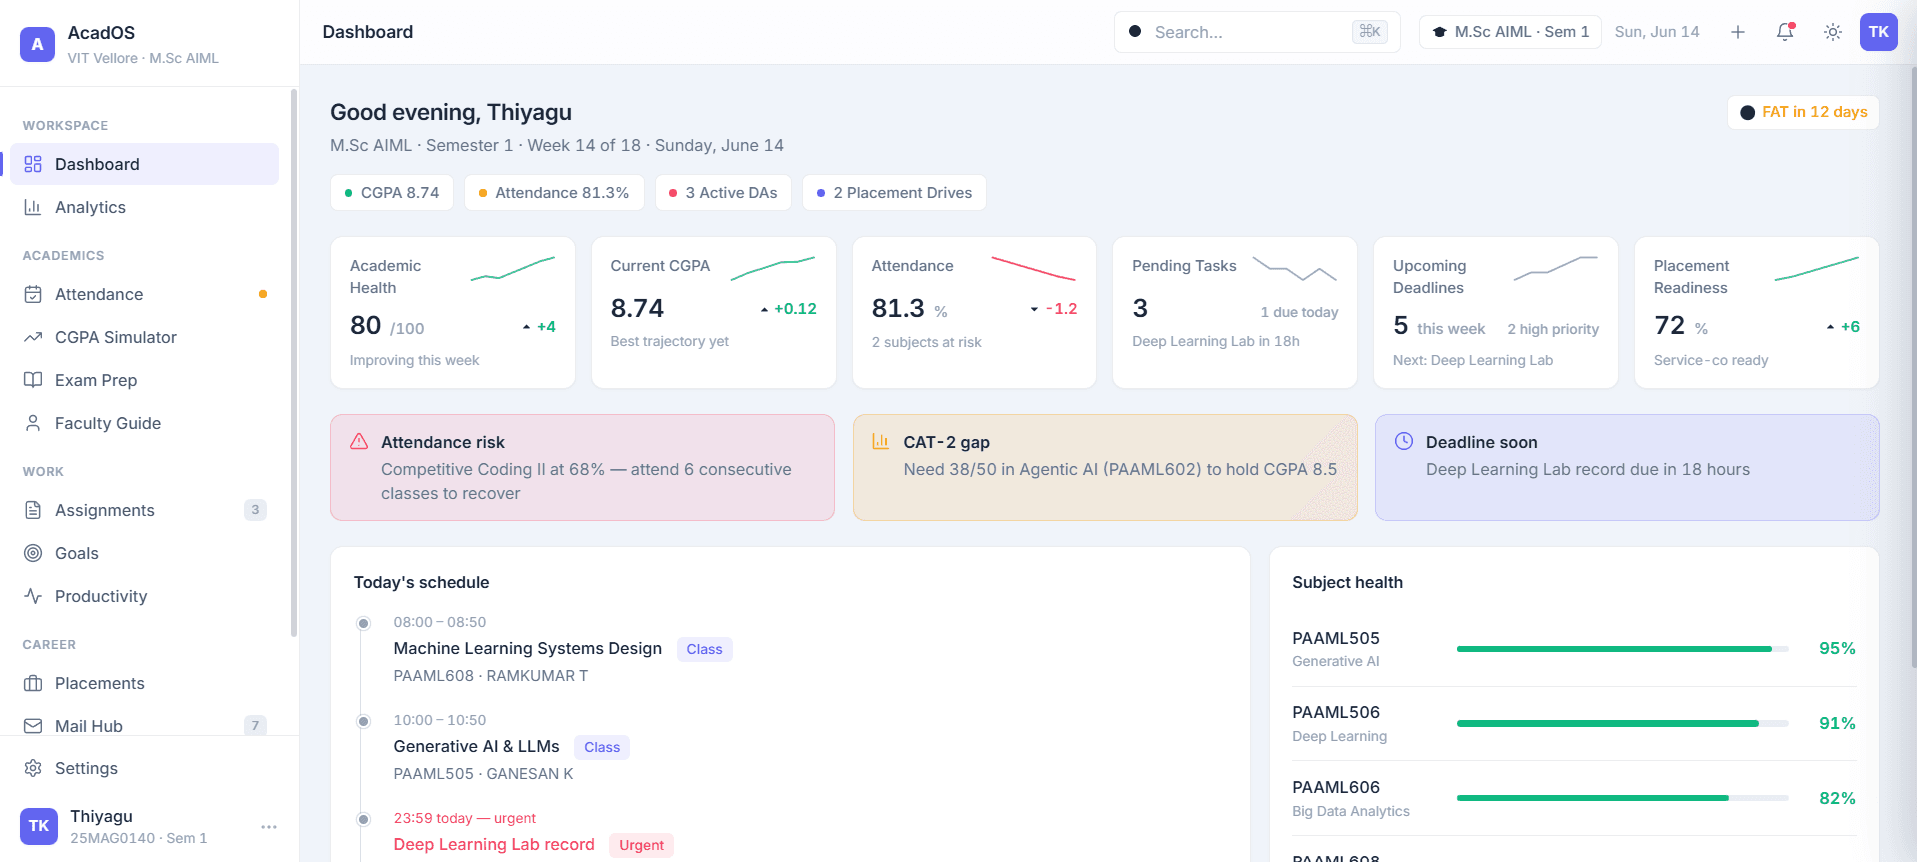
Task: Open the CGPA Simulator page
Action: click(x=144, y=337)
